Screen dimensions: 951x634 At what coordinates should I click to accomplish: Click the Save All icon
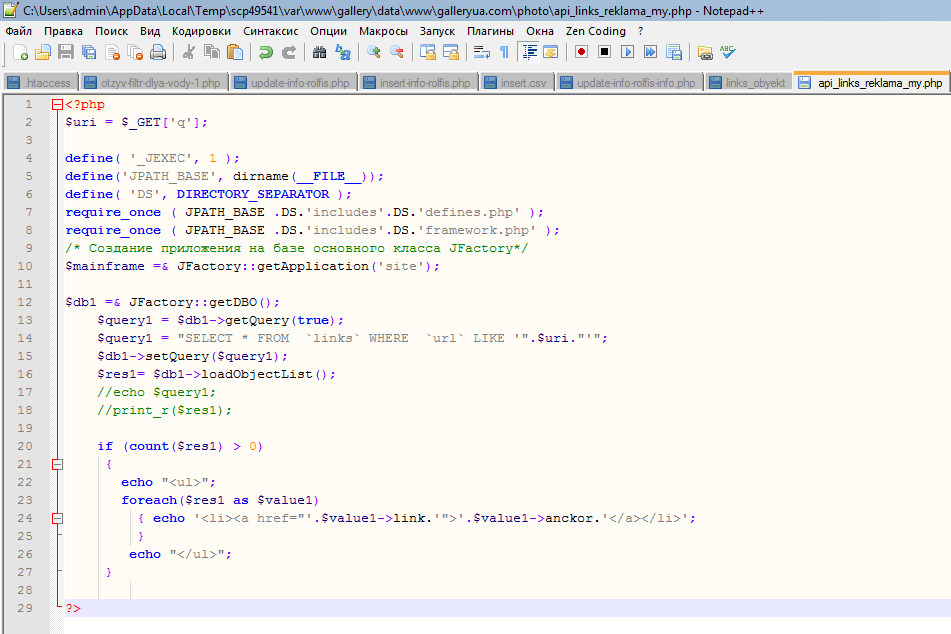pyautogui.click(x=89, y=53)
